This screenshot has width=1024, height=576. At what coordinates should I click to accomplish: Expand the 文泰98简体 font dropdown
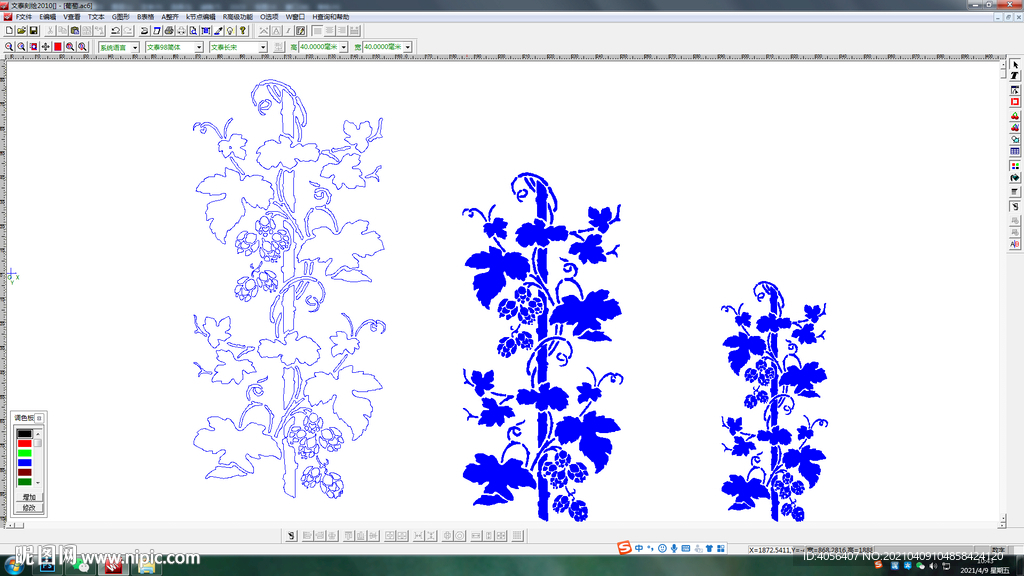coord(199,47)
